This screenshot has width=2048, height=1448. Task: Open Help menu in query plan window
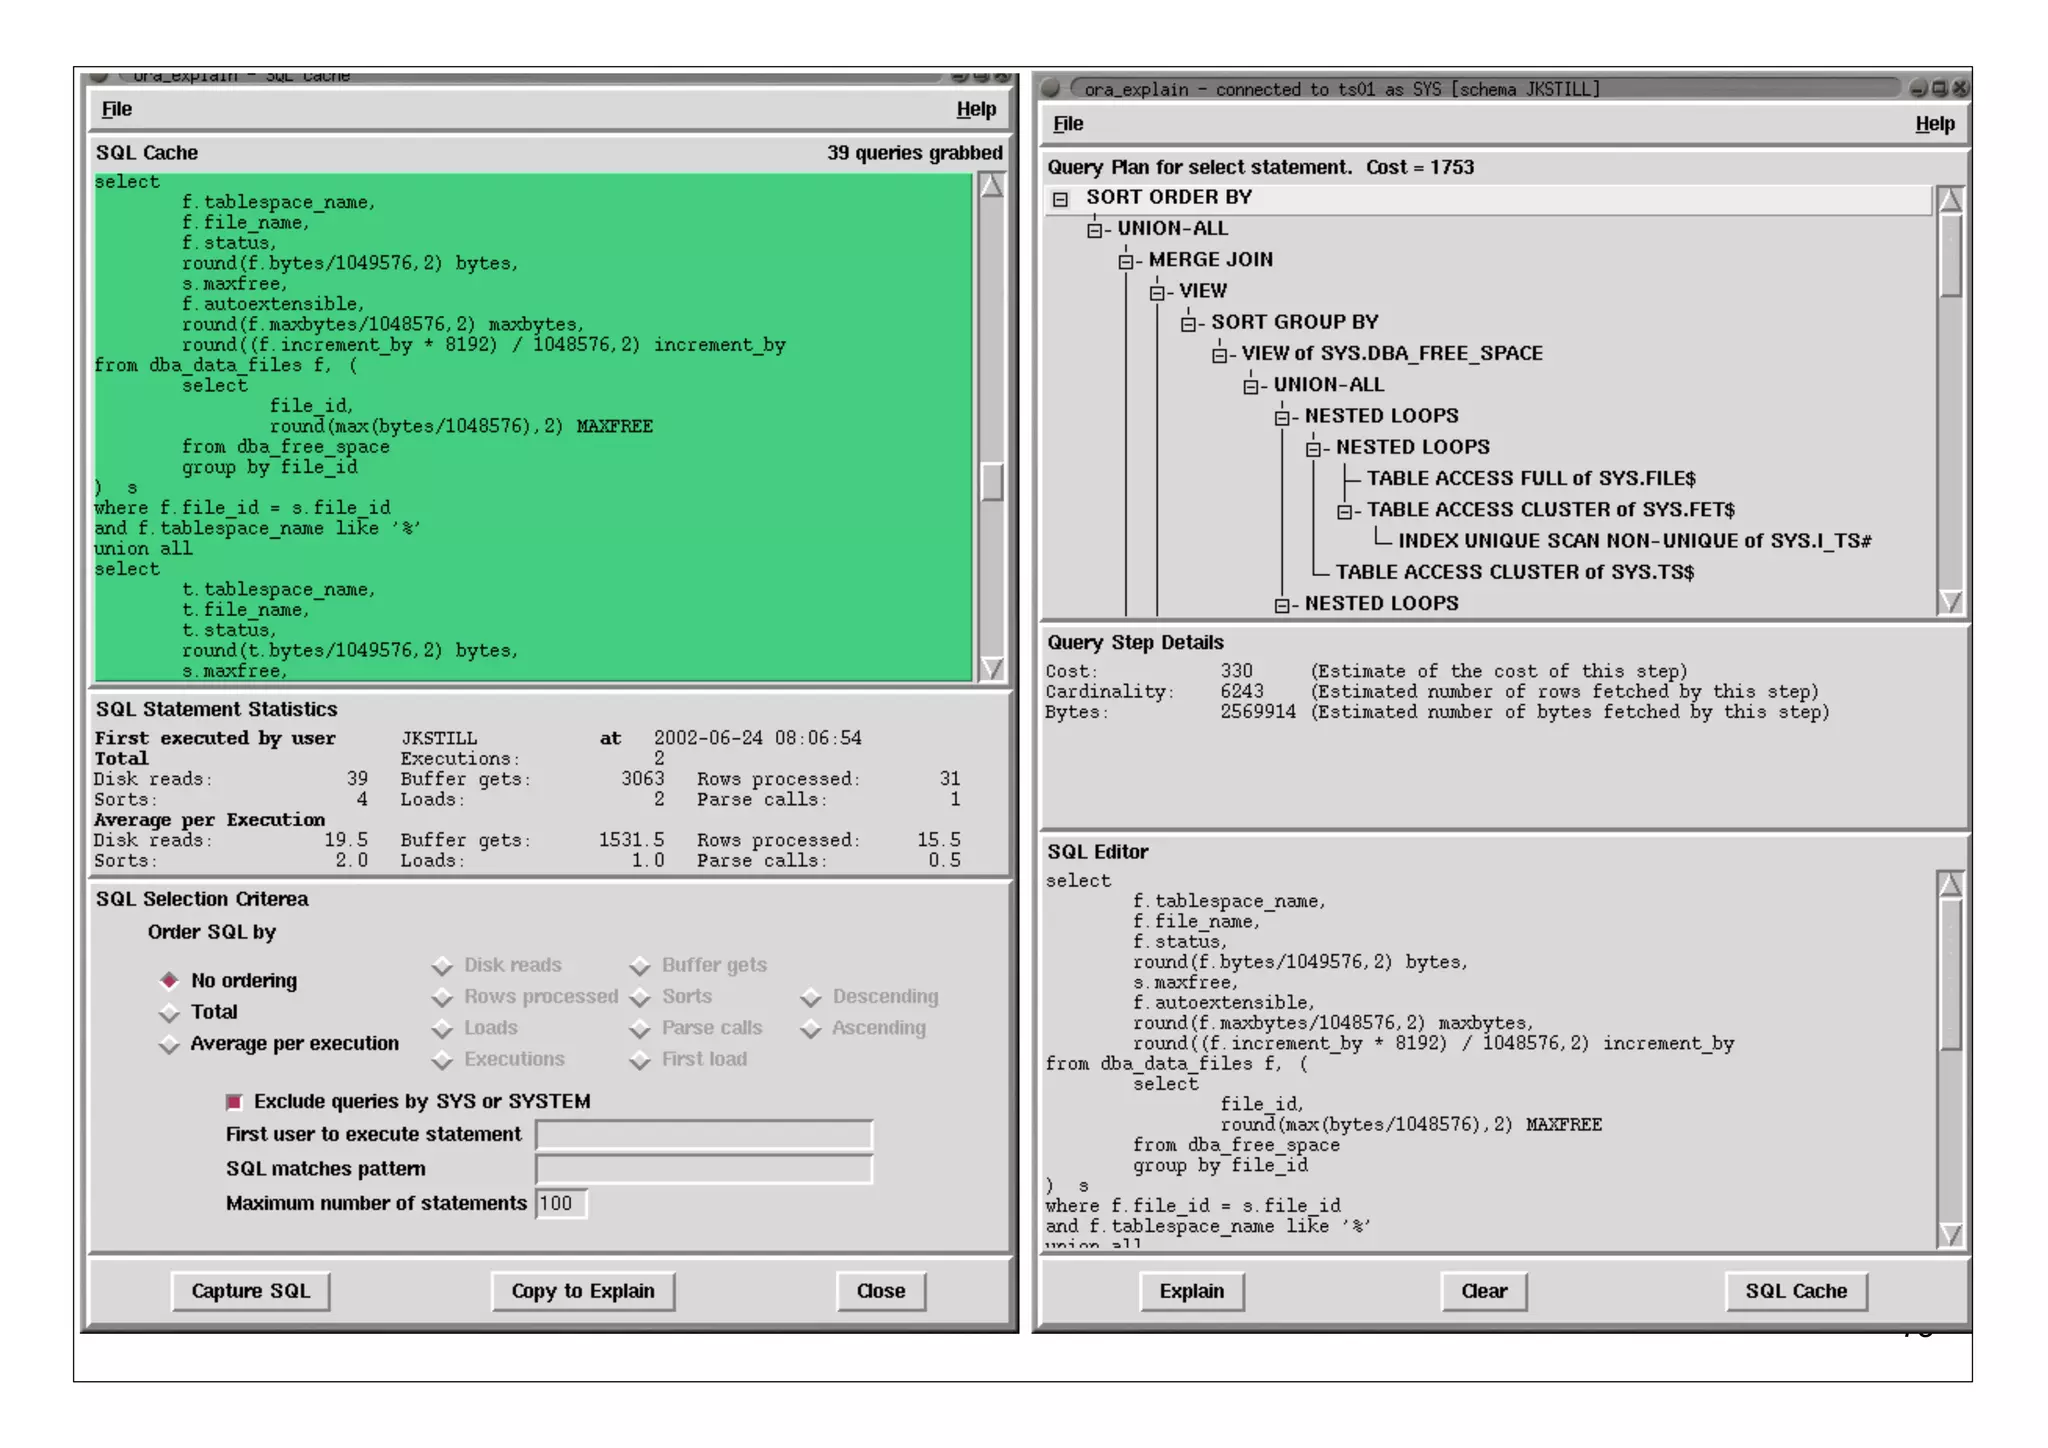(x=1934, y=124)
